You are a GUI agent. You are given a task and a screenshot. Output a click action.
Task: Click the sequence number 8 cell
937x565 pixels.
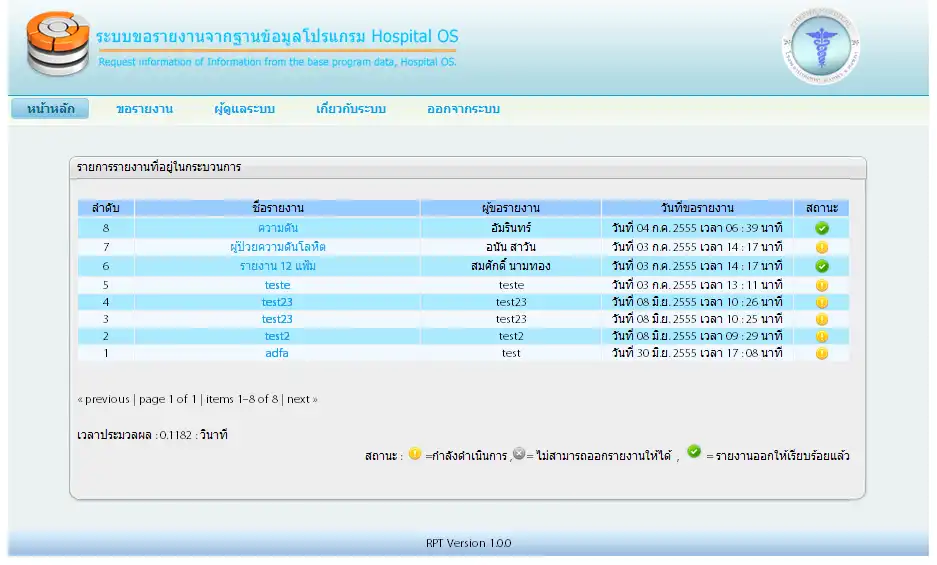[106, 228]
